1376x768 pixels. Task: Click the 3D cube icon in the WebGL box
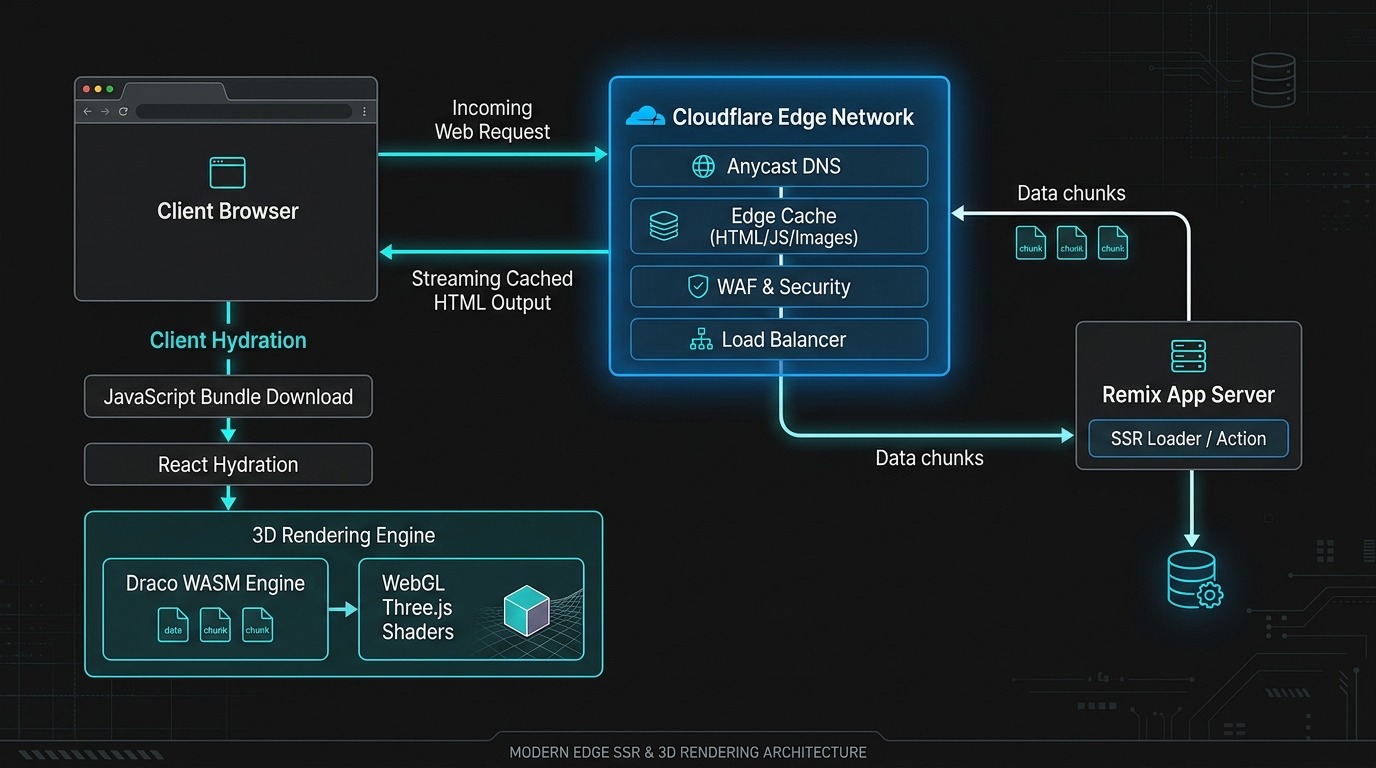526,610
